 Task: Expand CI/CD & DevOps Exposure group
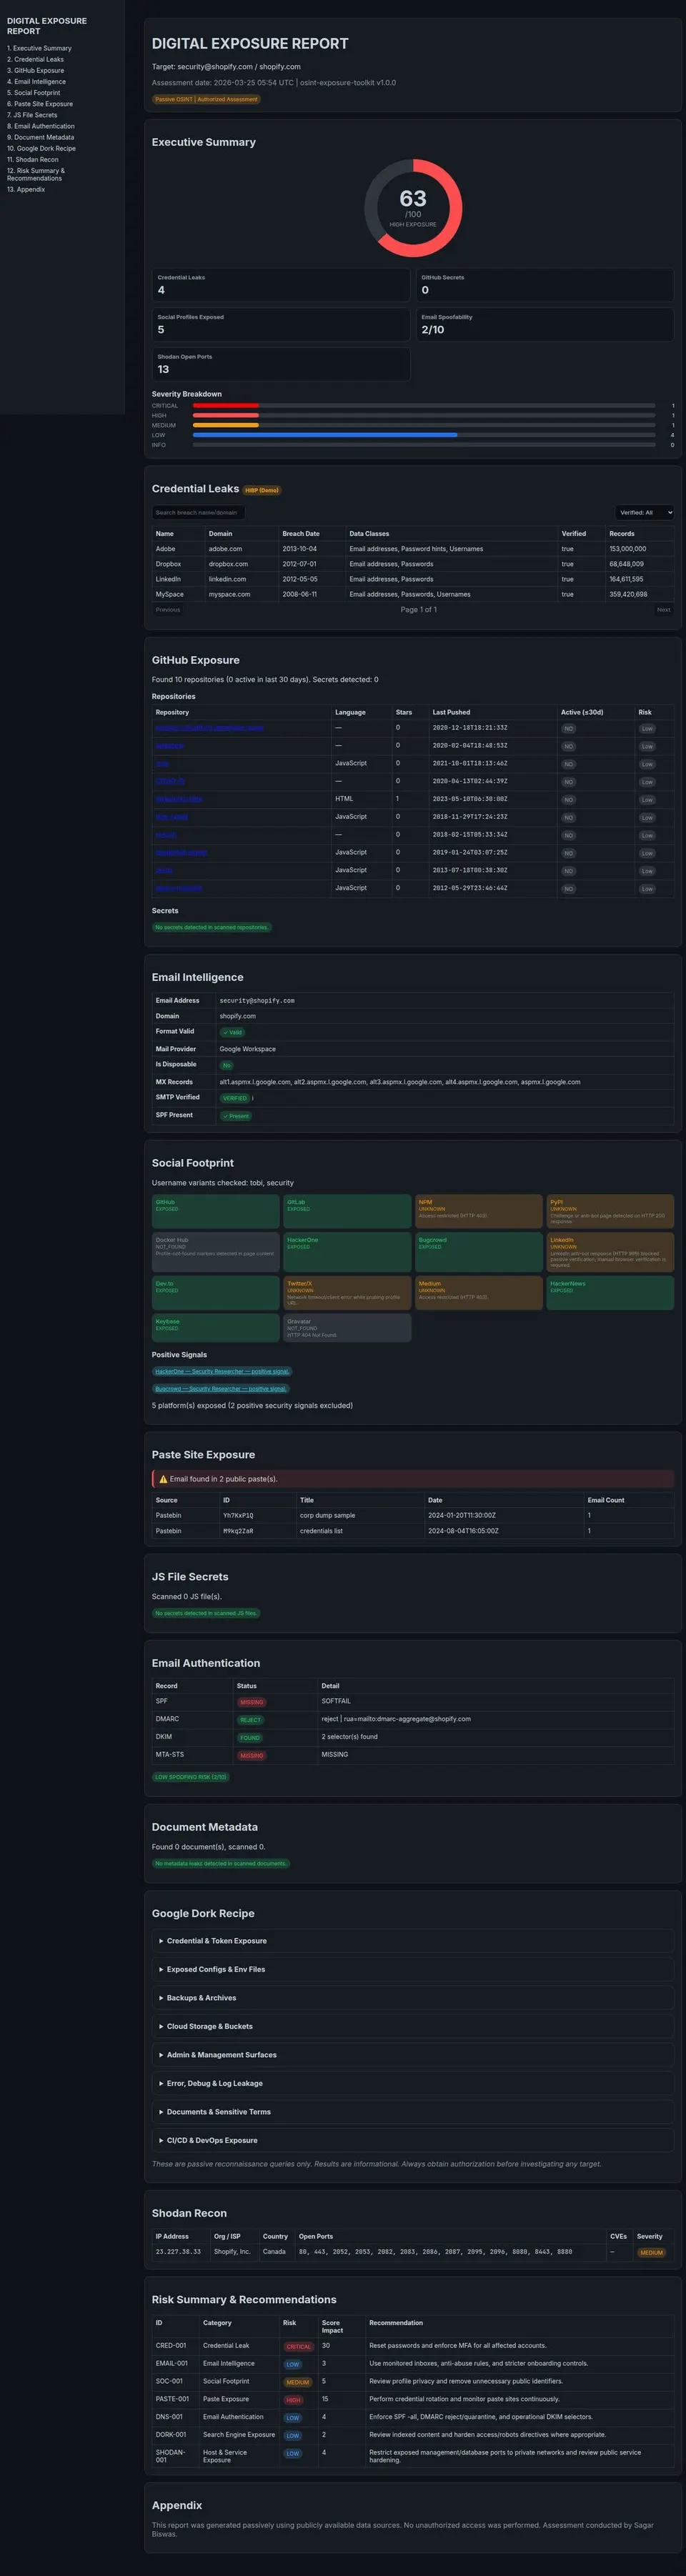pyautogui.click(x=413, y=2140)
